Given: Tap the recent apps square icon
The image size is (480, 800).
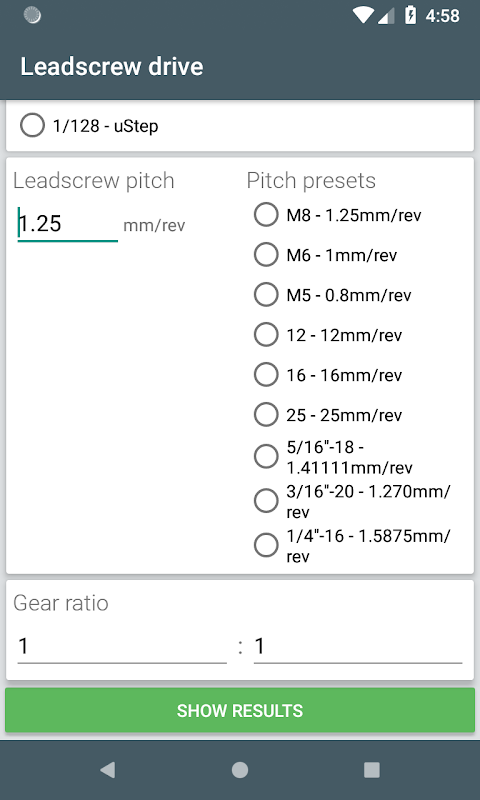Looking at the screenshot, I should (372, 769).
